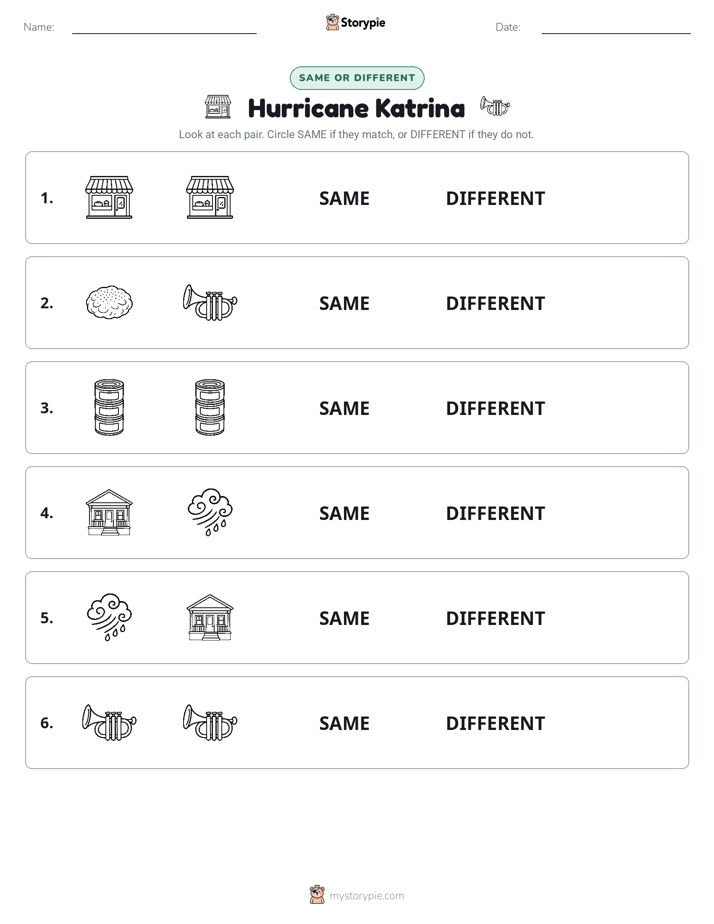
Task: Select SAME for pair 3
Action: [x=344, y=408]
